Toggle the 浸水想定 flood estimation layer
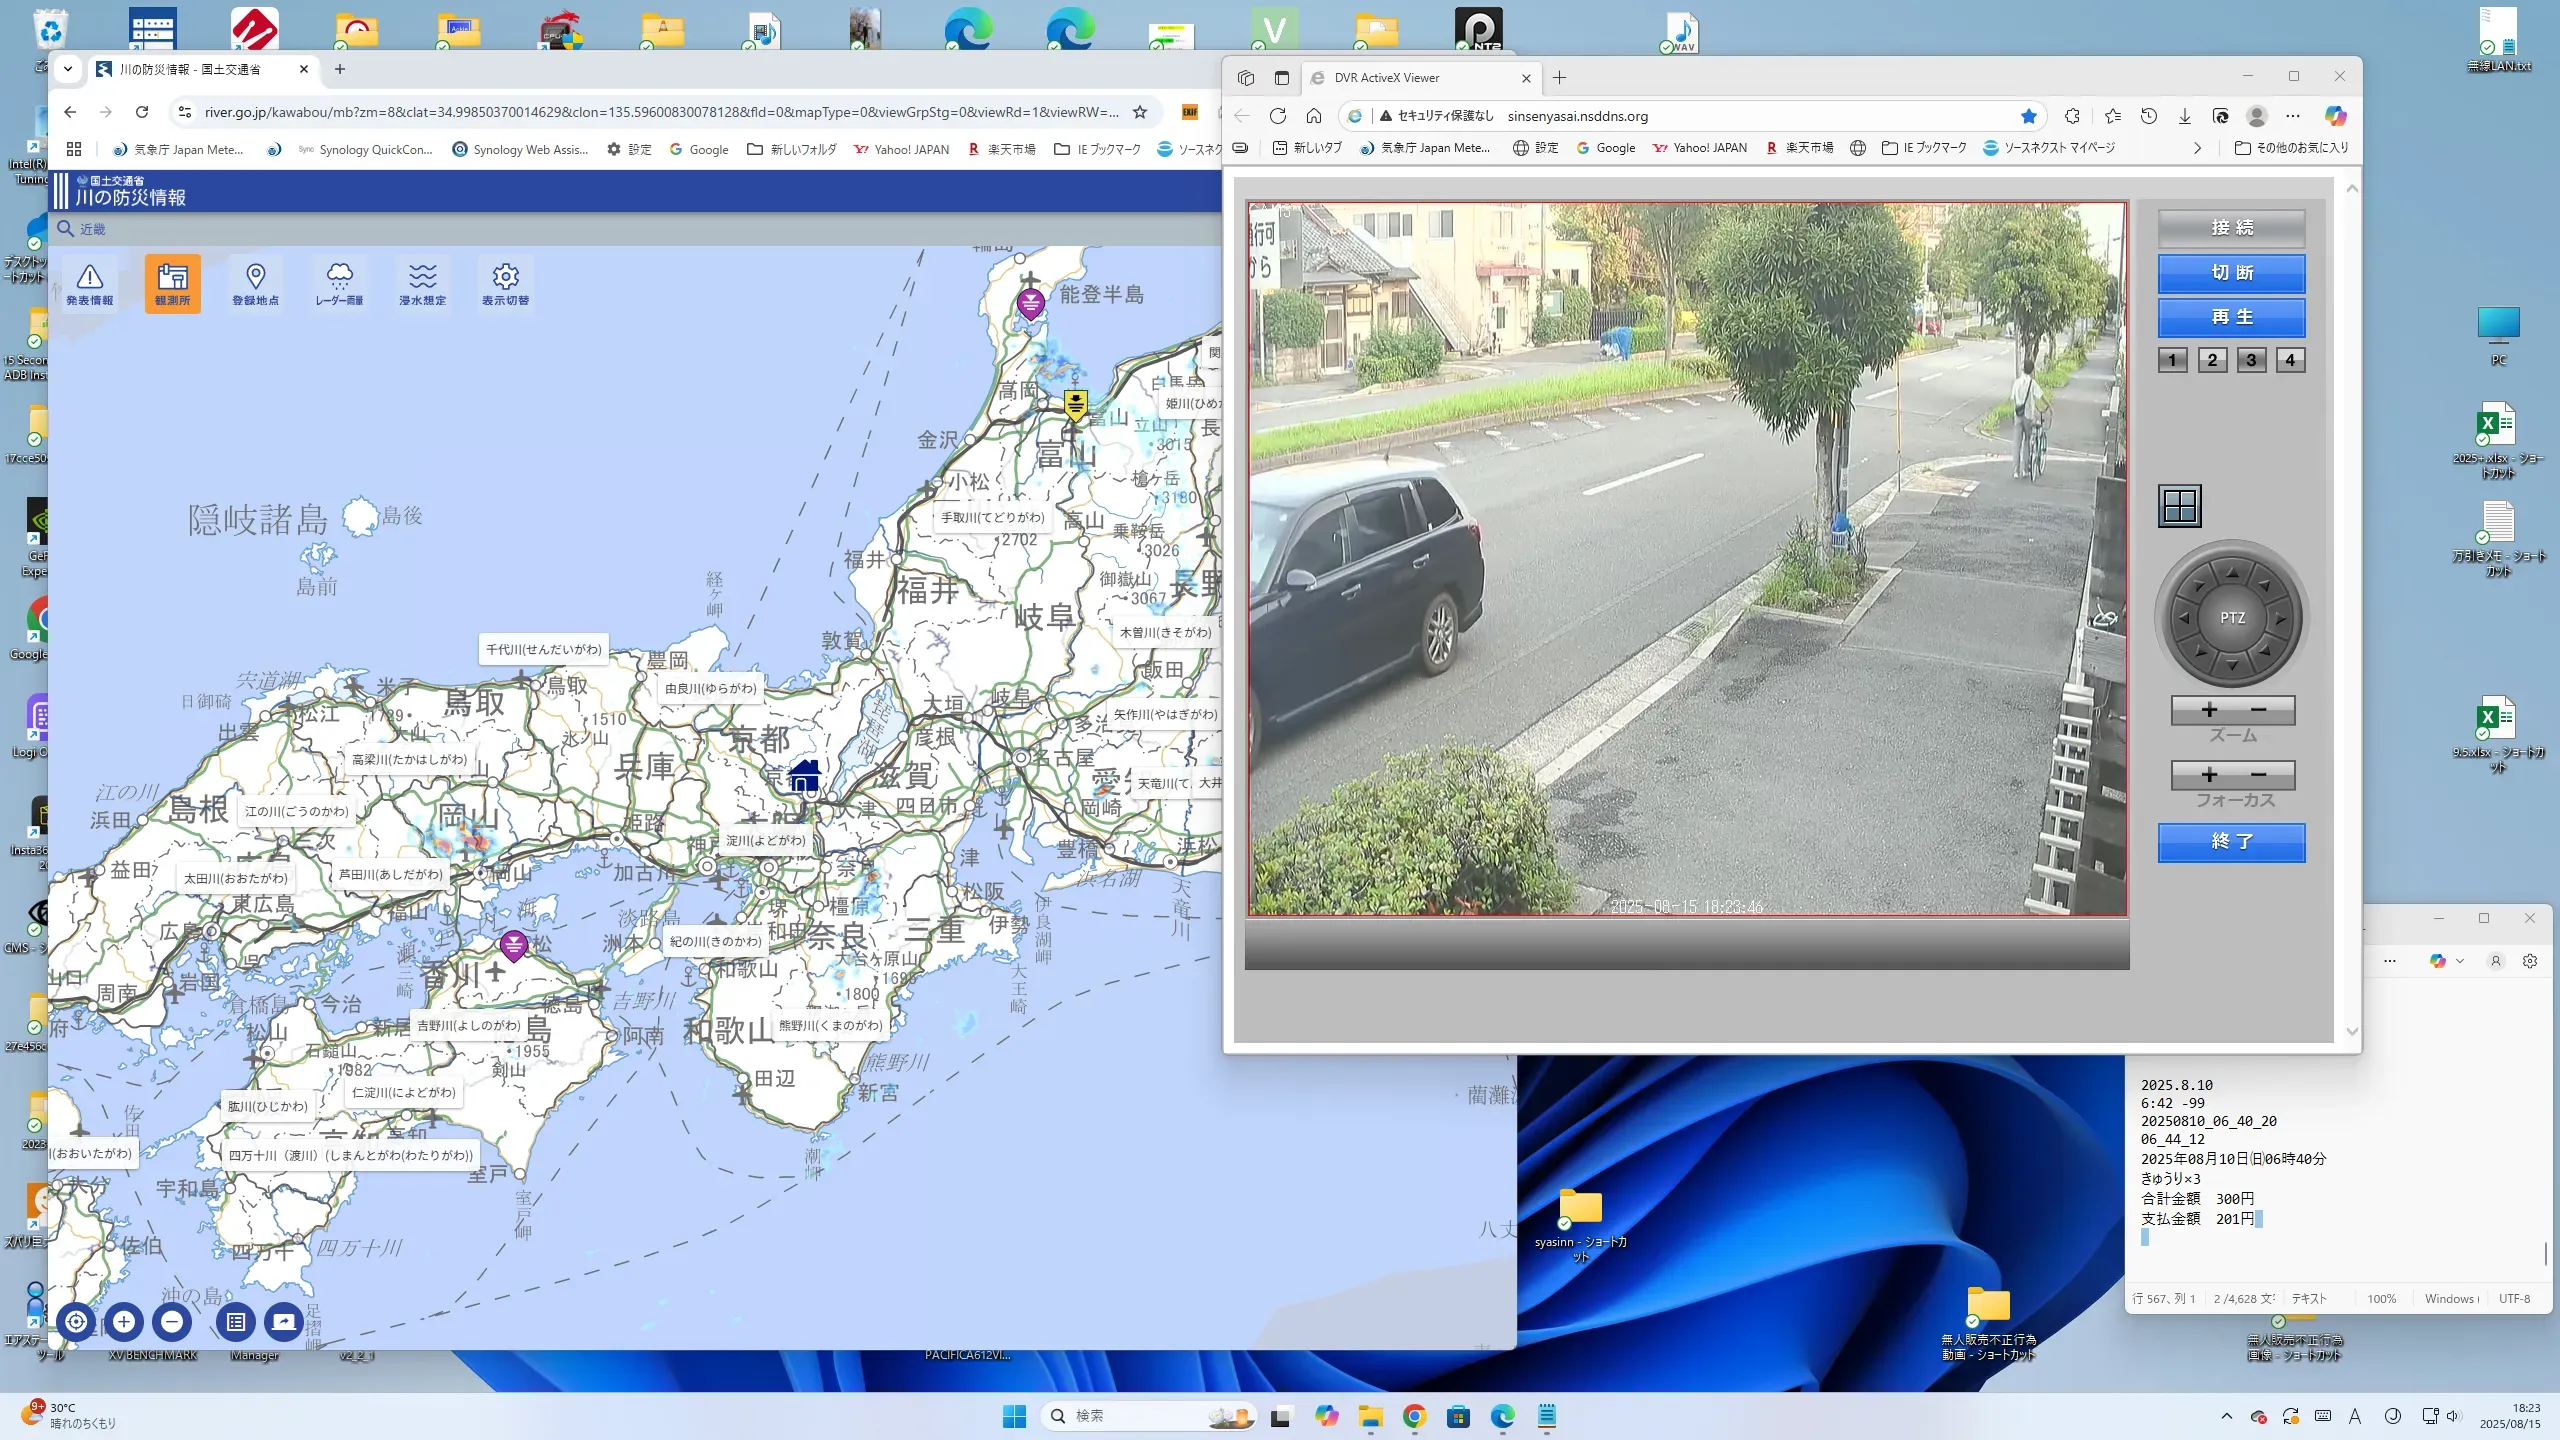This screenshot has width=2560, height=1440. click(x=422, y=284)
